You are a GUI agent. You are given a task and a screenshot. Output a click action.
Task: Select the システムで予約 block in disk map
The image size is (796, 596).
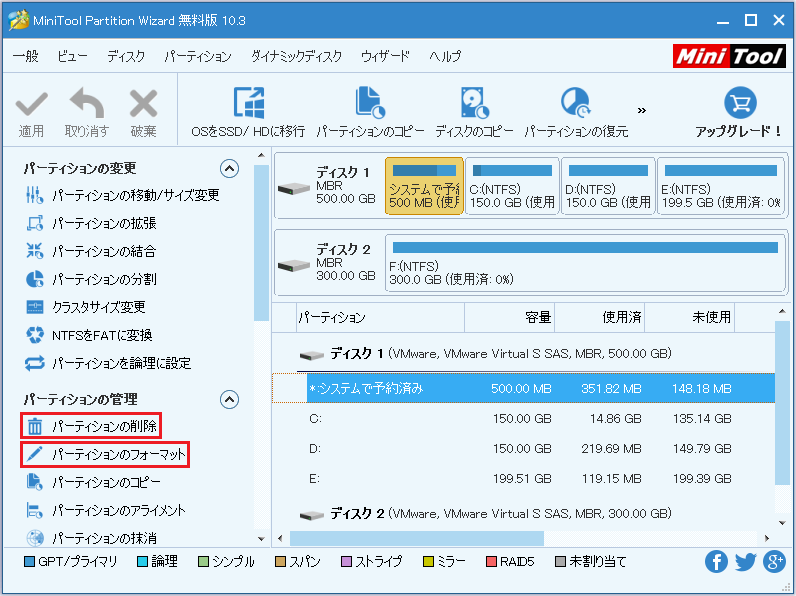424,186
